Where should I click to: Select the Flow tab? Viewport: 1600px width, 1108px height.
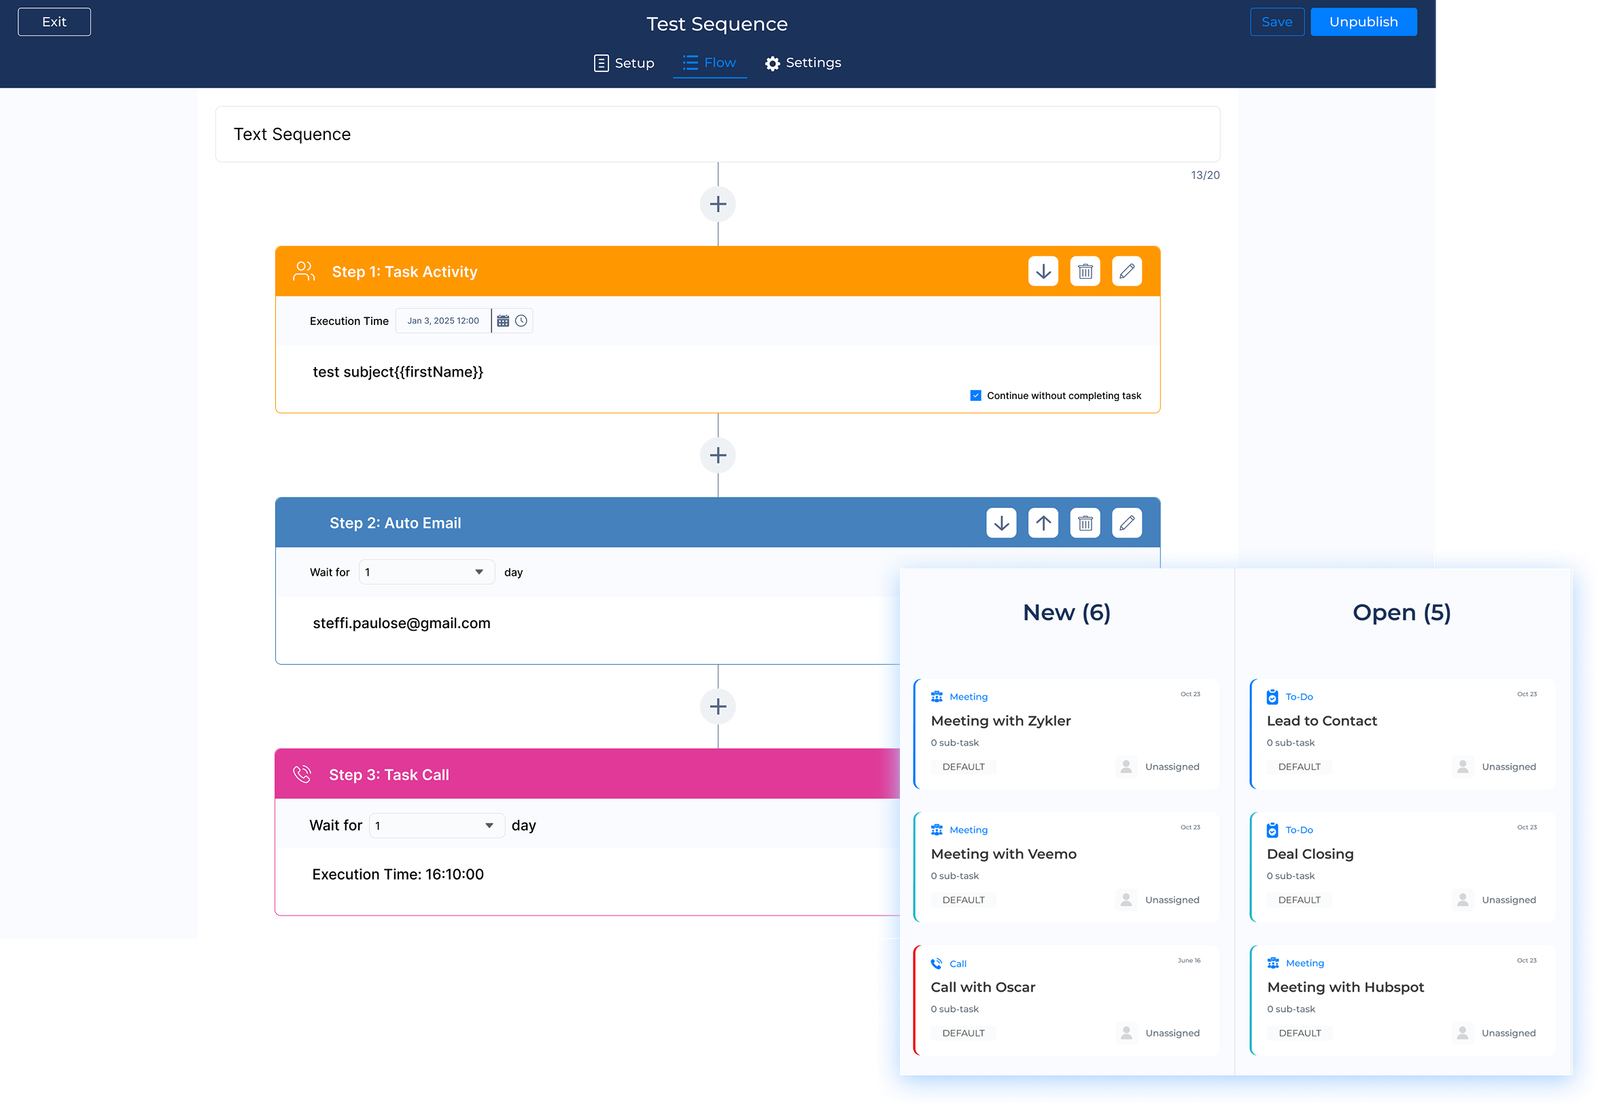click(x=710, y=63)
